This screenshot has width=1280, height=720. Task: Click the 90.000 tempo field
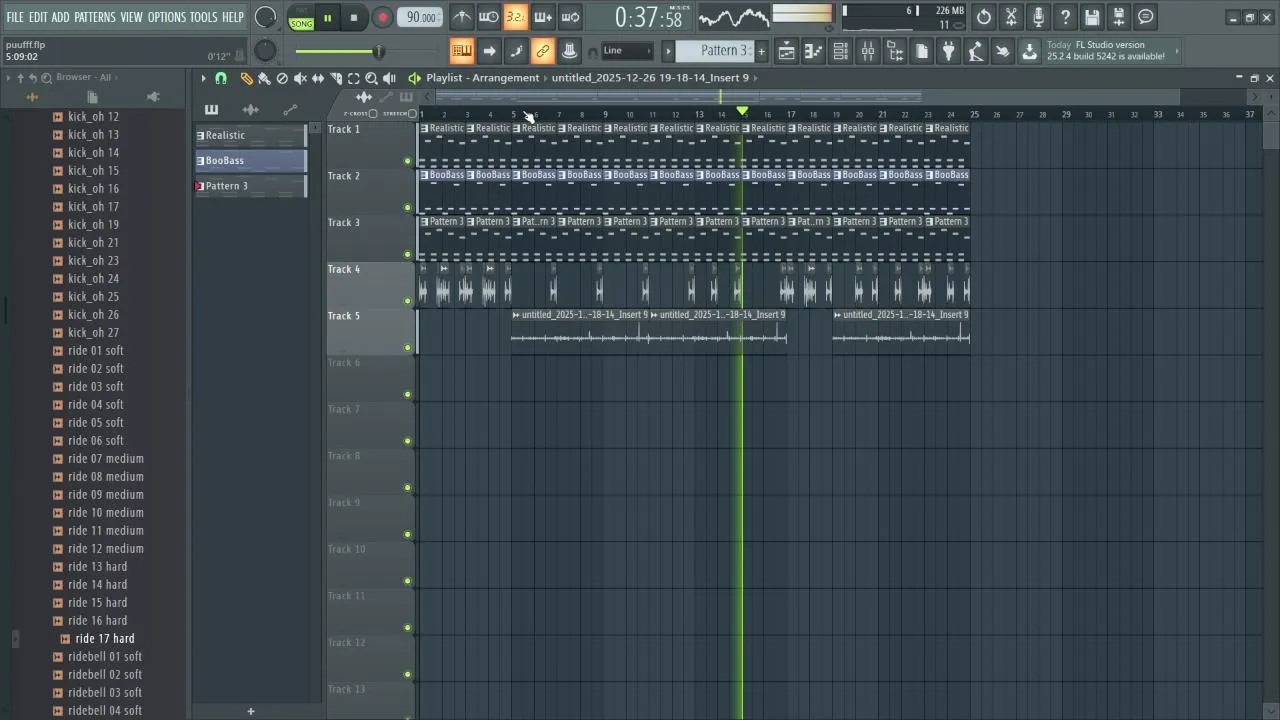[x=421, y=17]
